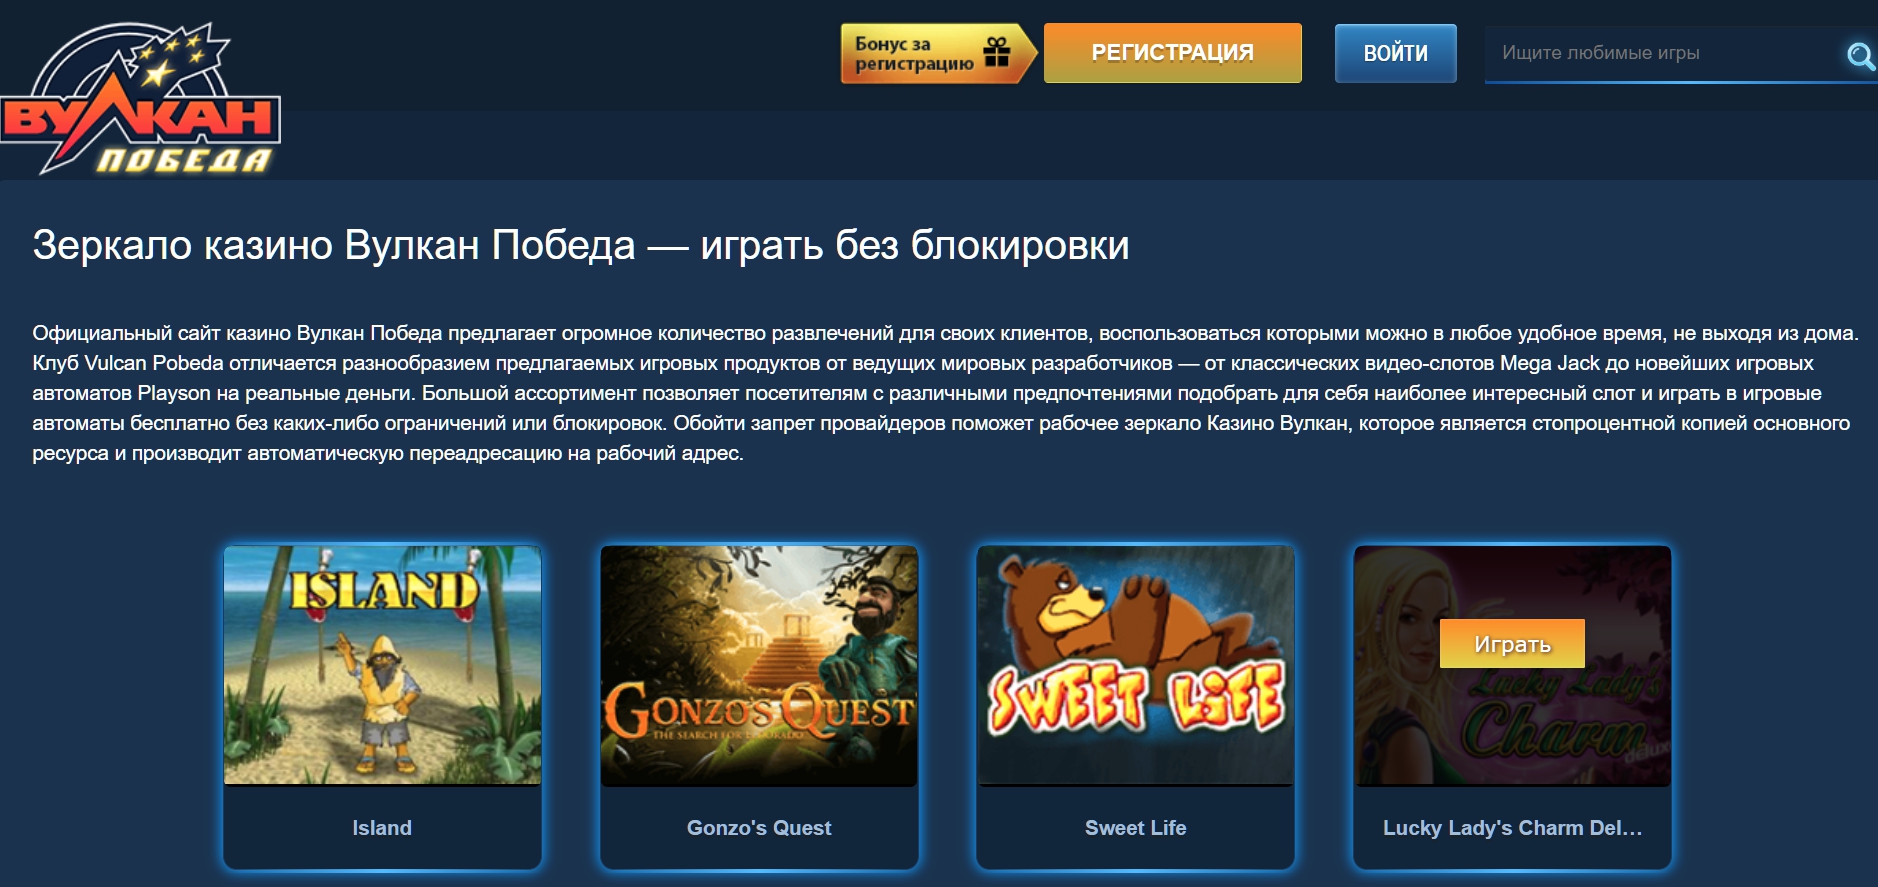Viewport: 1878px width, 887px height.
Task: Open the Sweet Life game thumbnail
Action: click(x=1135, y=665)
